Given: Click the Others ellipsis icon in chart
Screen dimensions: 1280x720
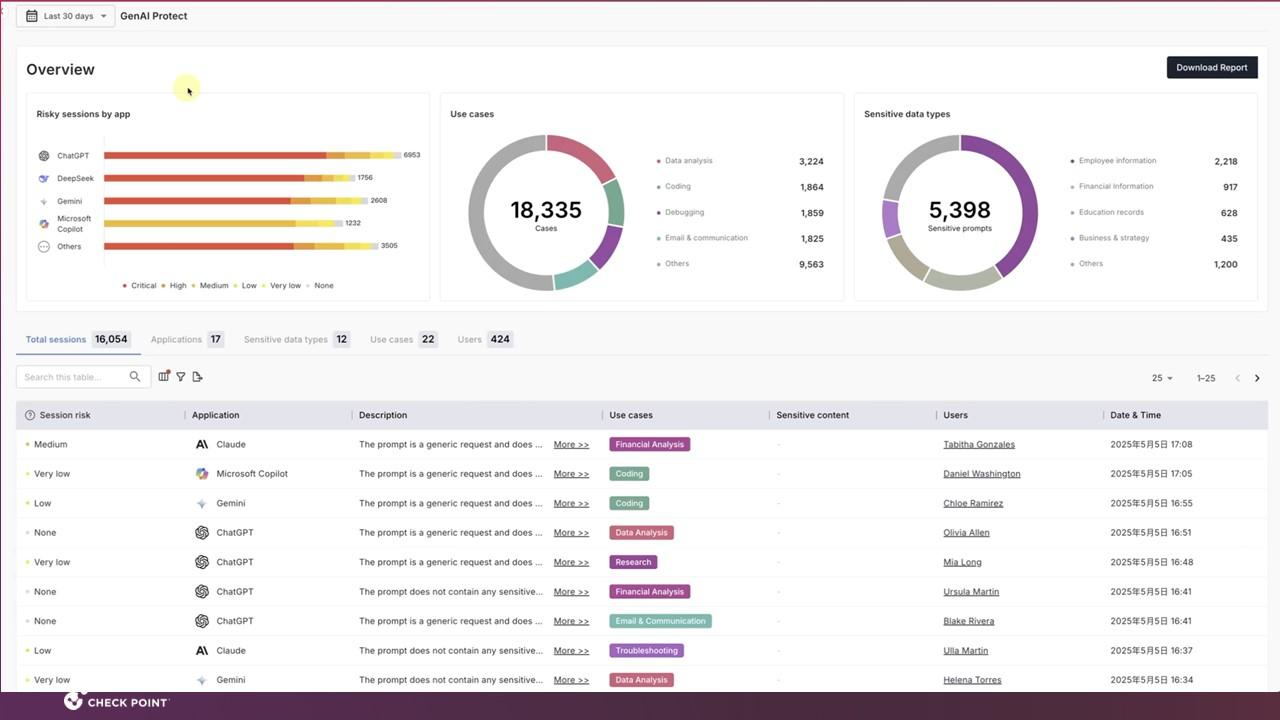Looking at the screenshot, I should (44, 246).
